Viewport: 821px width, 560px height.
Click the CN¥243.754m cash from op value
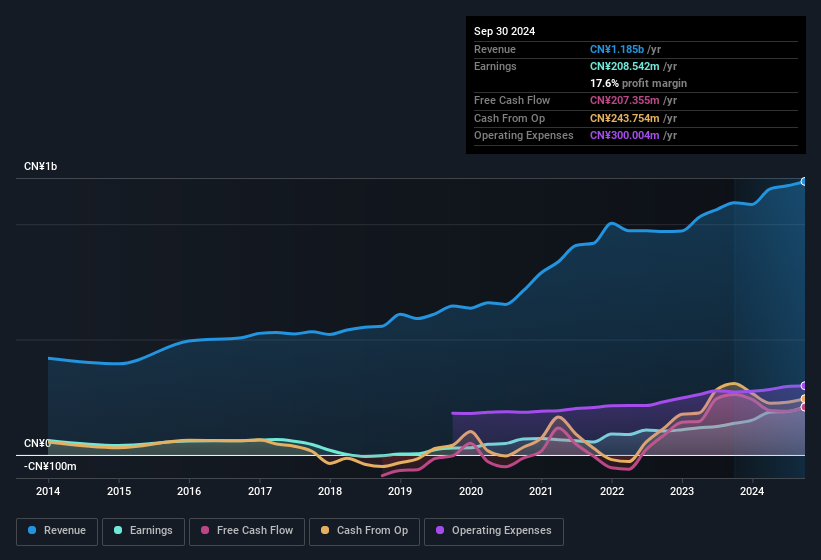coord(625,118)
